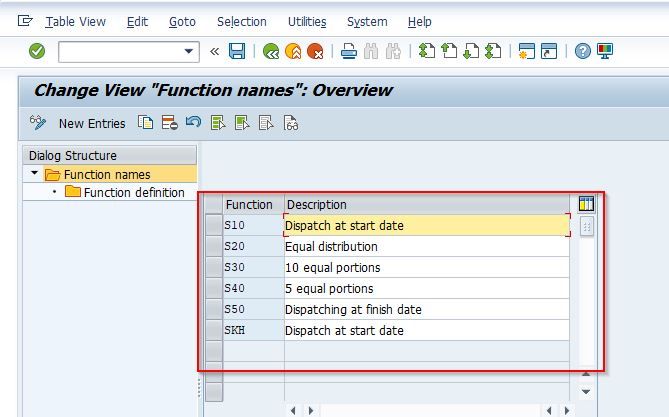Select row S30 using its row selector
The width and height of the screenshot is (669, 417).
[214, 267]
